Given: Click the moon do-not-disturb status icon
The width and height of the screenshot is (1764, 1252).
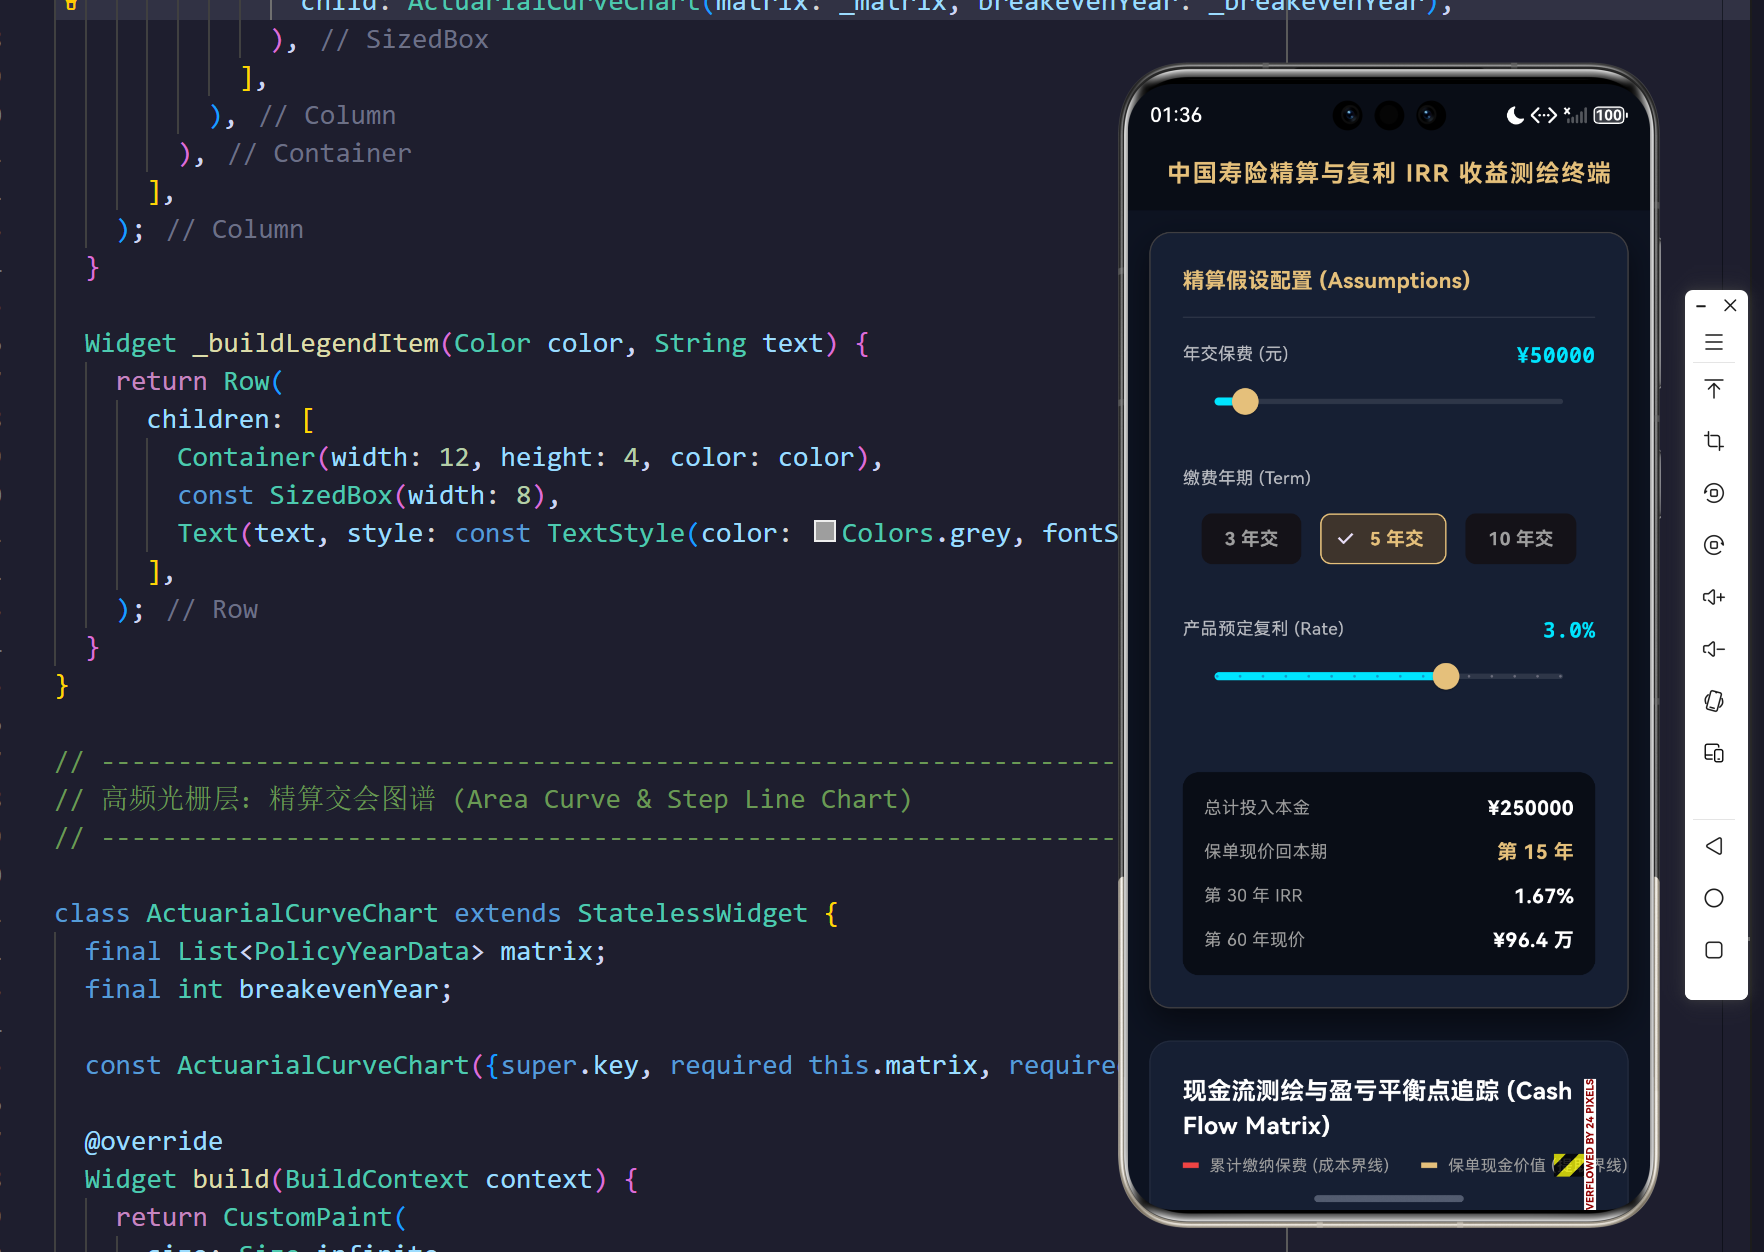Looking at the screenshot, I should [1515, 115].
